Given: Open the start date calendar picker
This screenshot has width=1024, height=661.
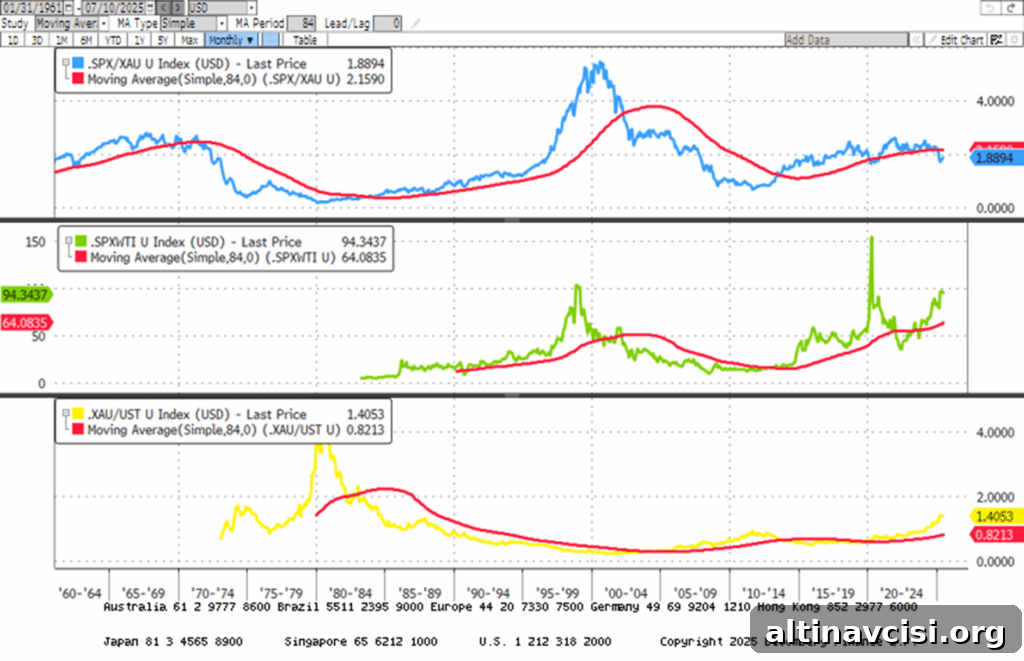Looking at the screenshot, I should pyautogui.click(x=68, y=8).
